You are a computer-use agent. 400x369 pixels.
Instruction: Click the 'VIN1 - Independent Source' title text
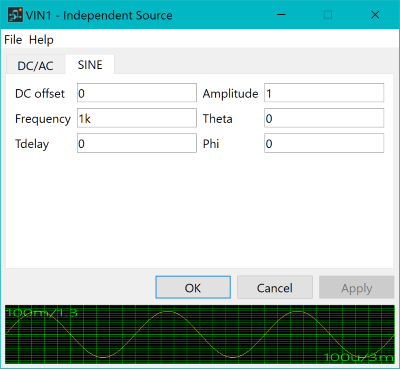coord(99,15)
